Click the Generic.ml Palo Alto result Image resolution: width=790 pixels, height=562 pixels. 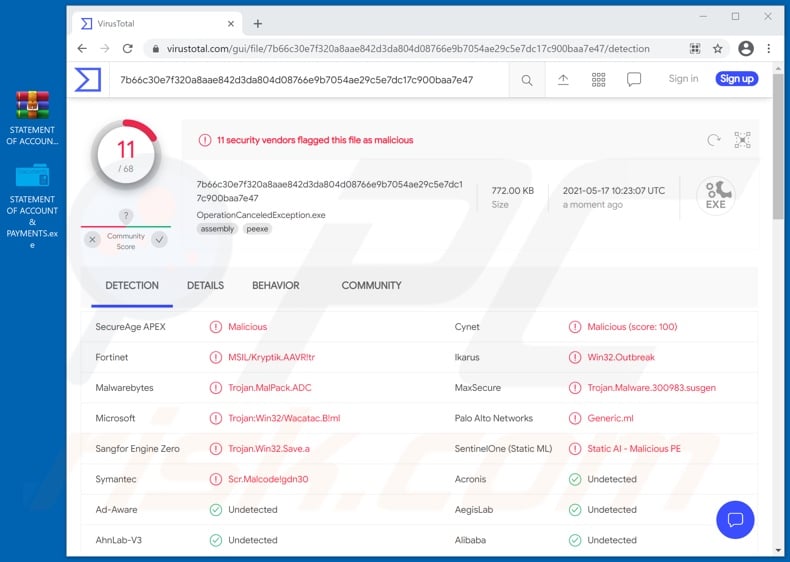point(610,418)
